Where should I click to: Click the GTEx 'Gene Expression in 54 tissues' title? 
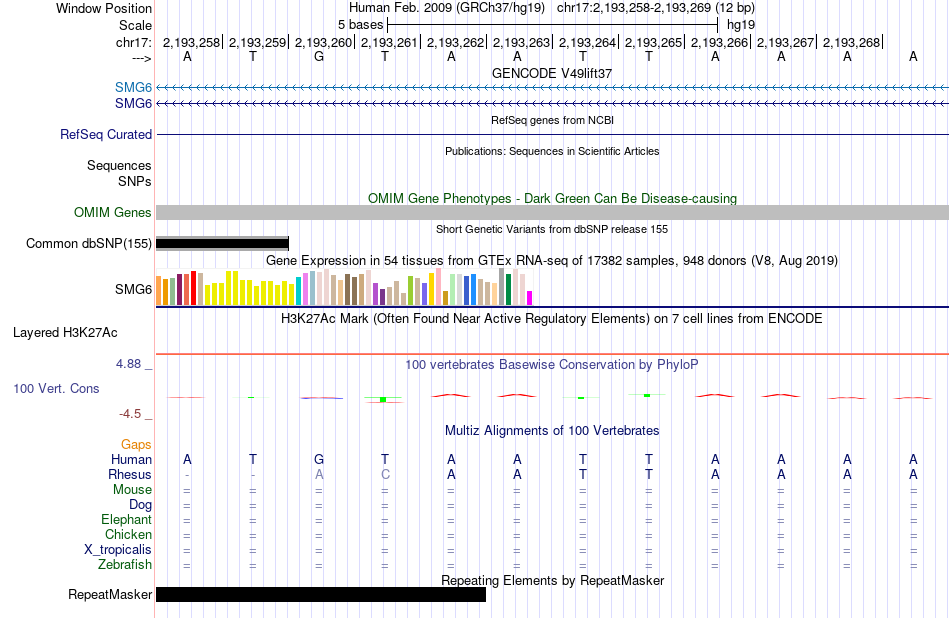point(552,261)
